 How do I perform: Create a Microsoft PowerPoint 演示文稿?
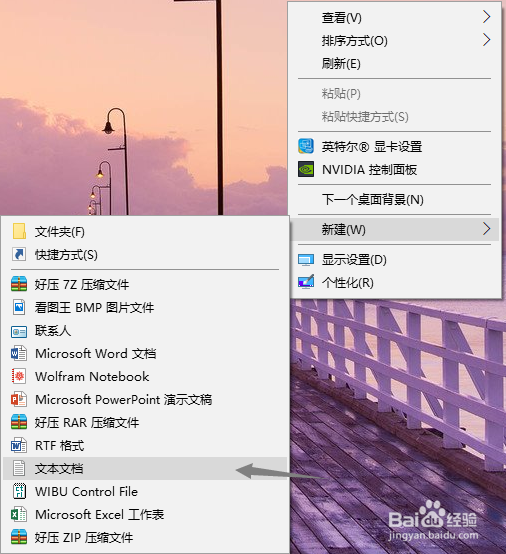(x=145, y=399)
